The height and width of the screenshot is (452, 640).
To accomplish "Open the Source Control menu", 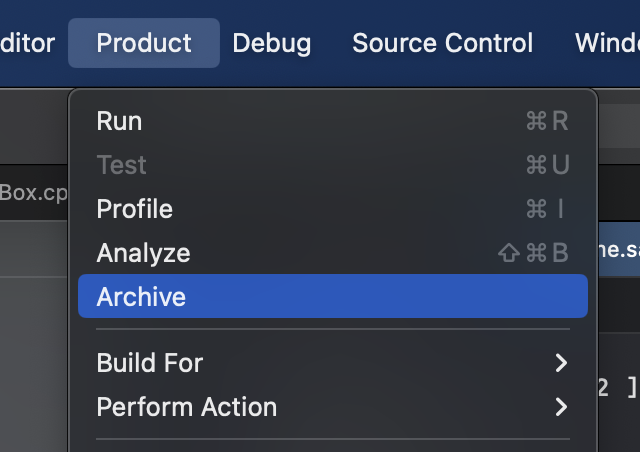I will tap(442, 43).
